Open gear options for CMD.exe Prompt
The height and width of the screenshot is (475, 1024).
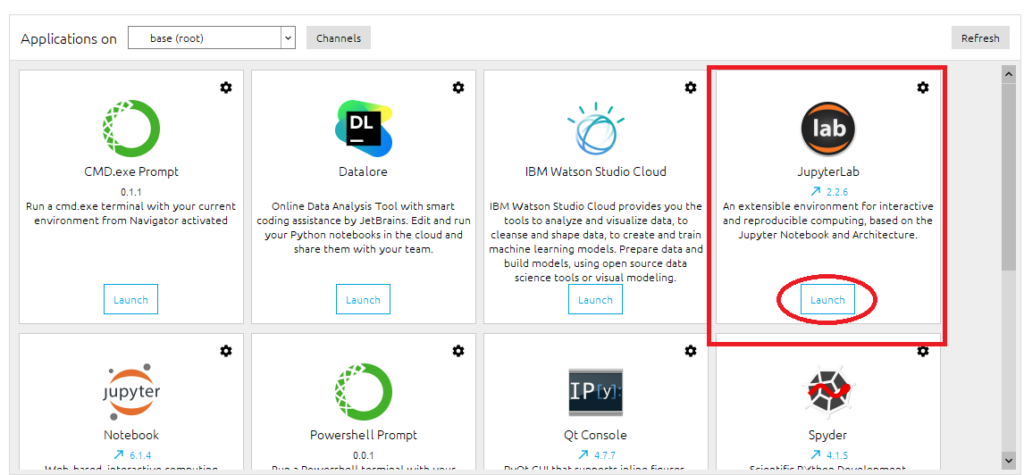[226, 88]
